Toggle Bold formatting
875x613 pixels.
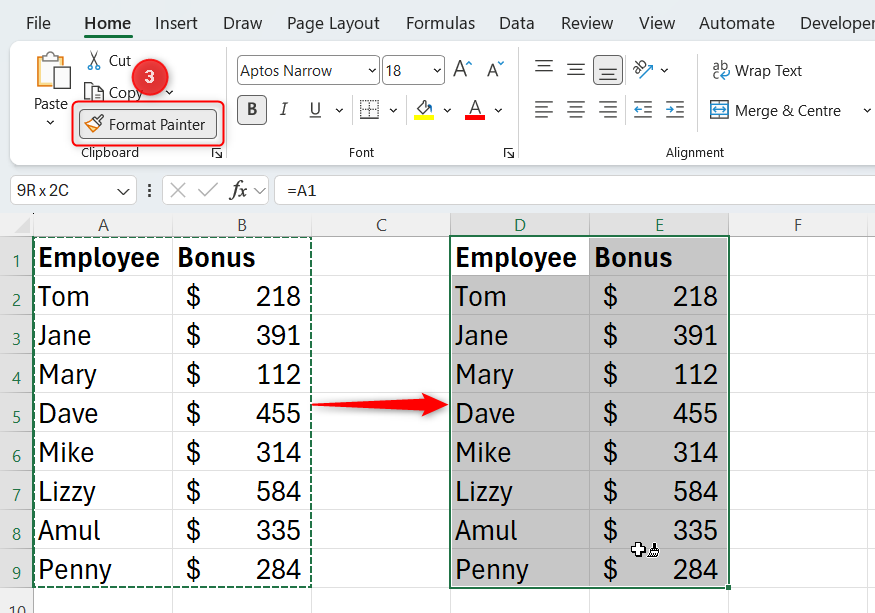[252, 109]
